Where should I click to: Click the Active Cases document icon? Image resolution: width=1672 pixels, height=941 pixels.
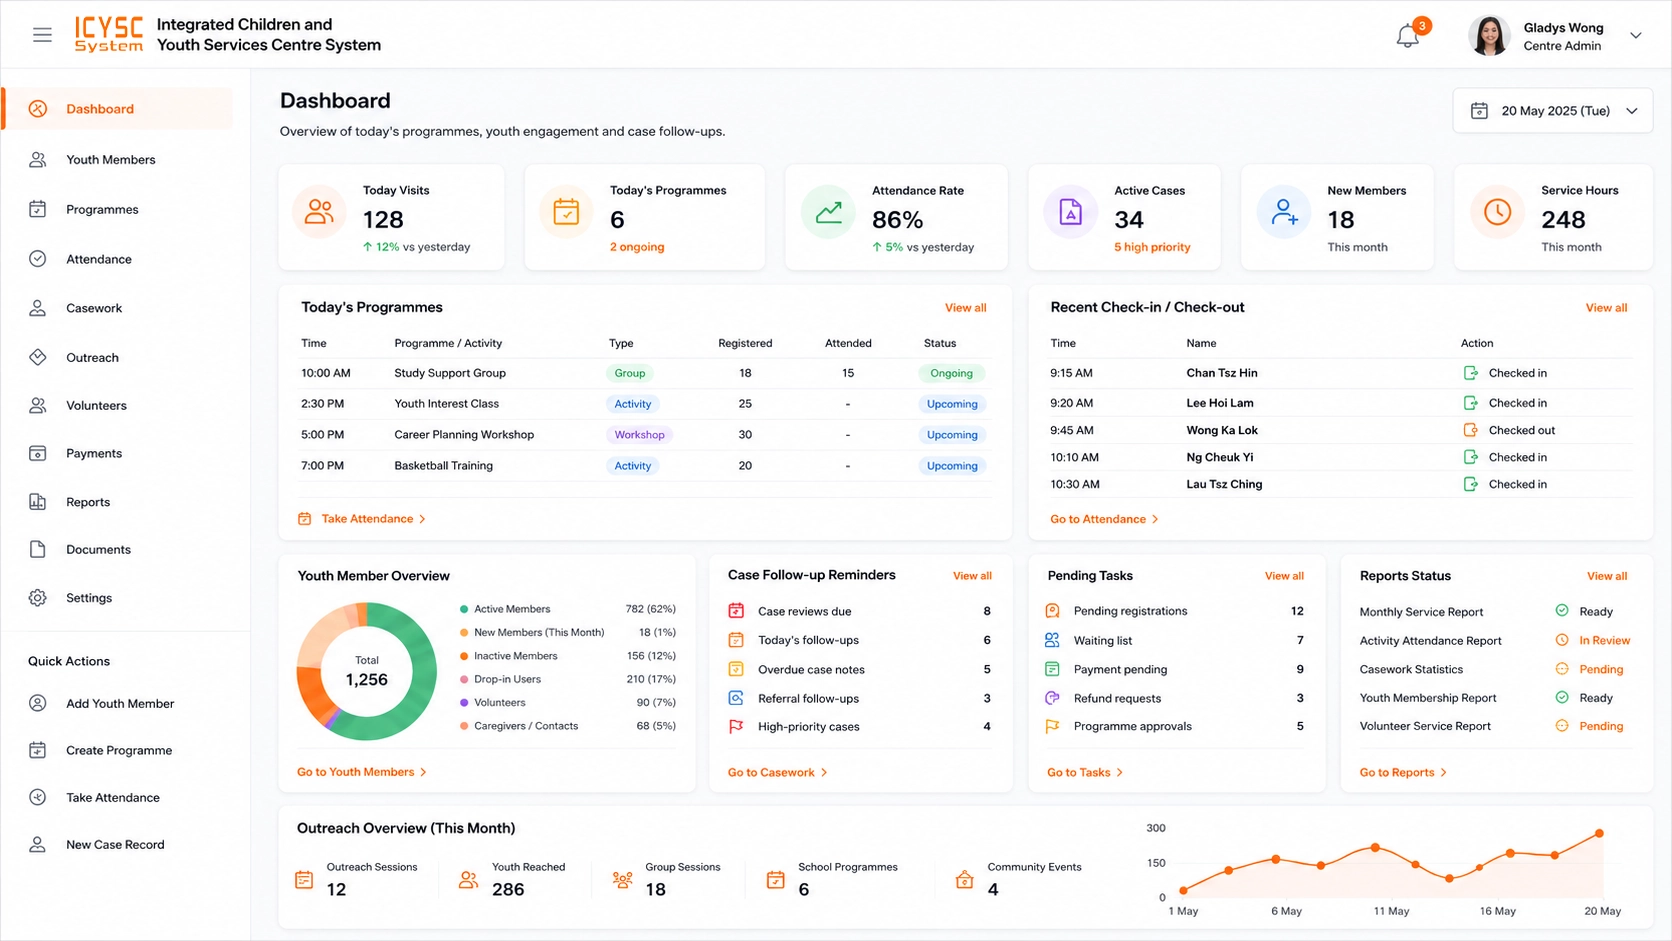pyautogui.click(x=1070, y=212)
